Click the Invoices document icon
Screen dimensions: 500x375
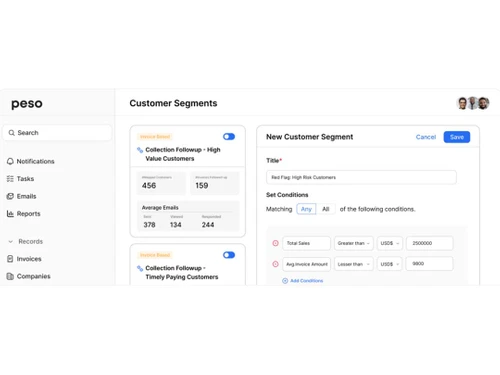(x=10, y=259)
